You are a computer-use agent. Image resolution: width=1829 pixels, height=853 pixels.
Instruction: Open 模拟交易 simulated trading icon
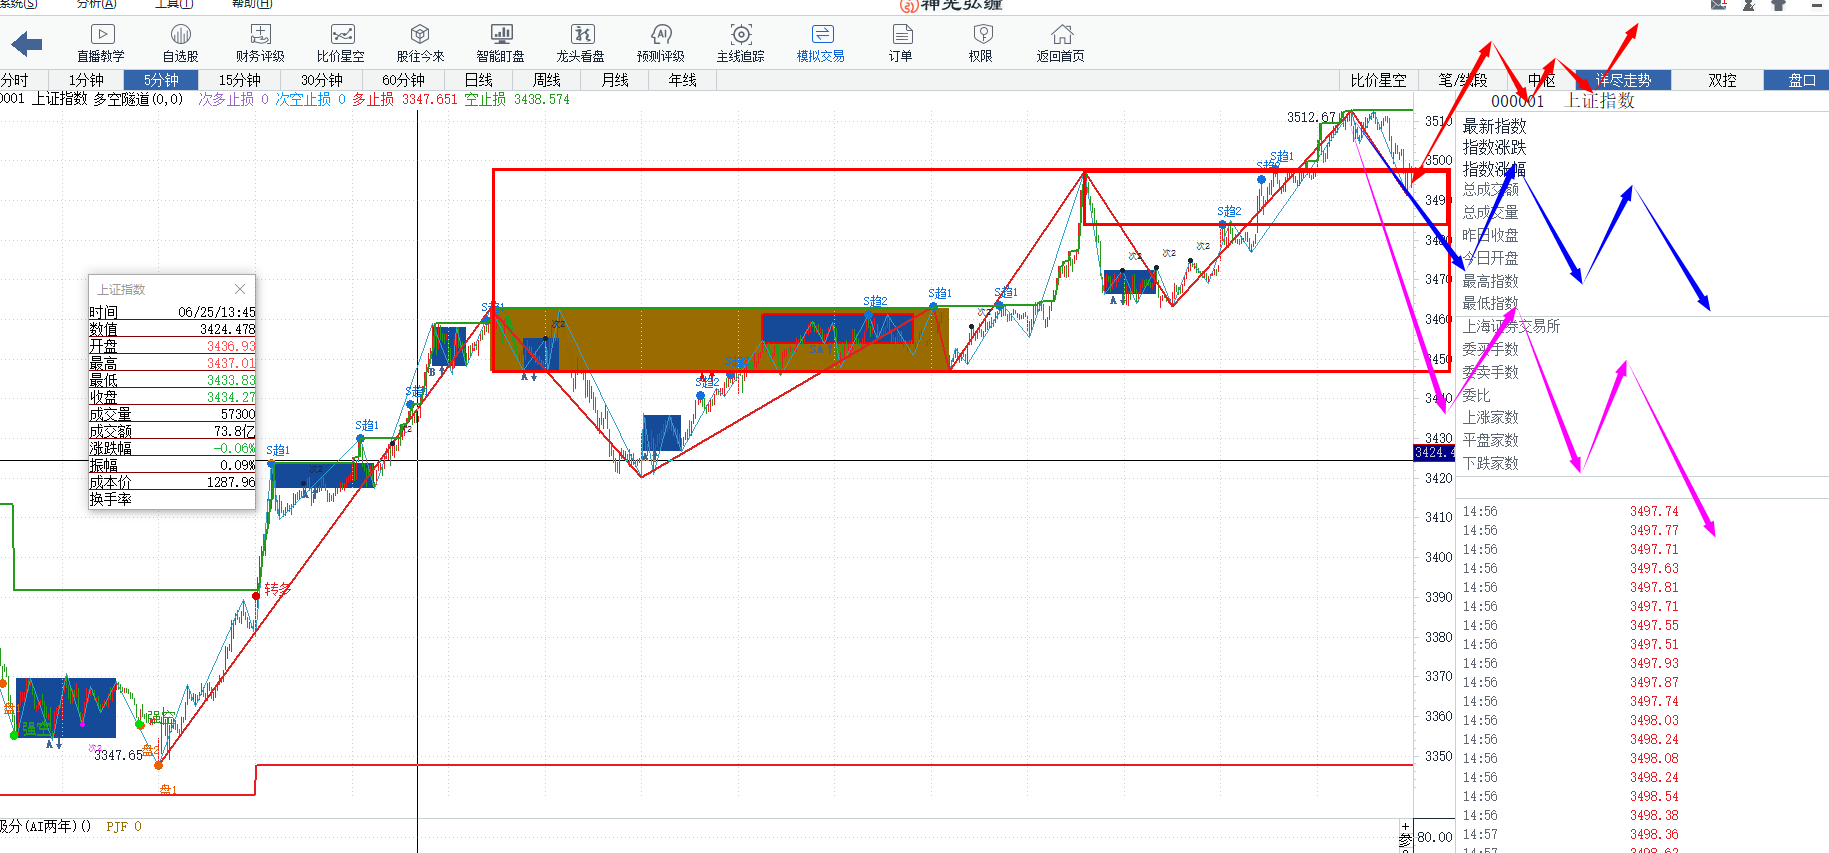coord(820,43)
